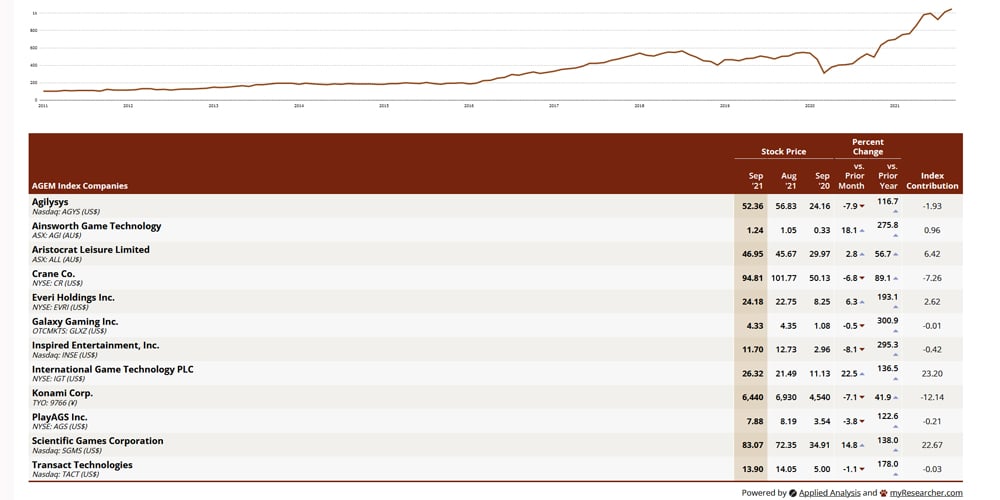Click Everi Holdings up arrow for prior month
This screenshot has height=500, width=1000.
tap(862, 302)
